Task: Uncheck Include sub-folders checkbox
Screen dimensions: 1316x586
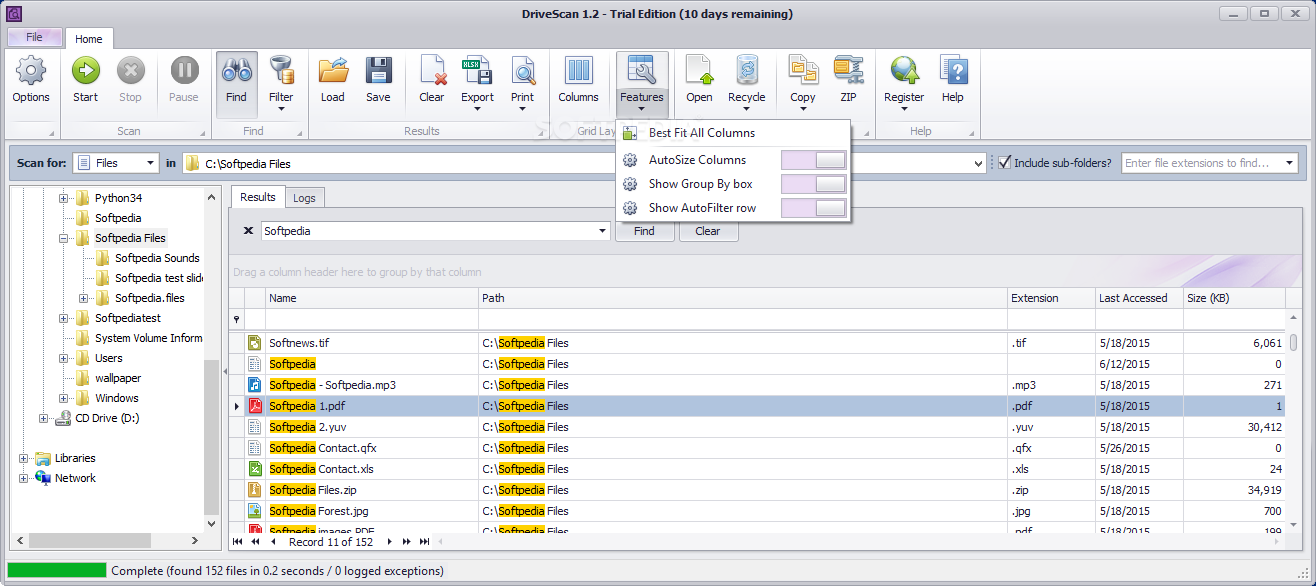Action: pyautogui.click(x=1004, y=163)
